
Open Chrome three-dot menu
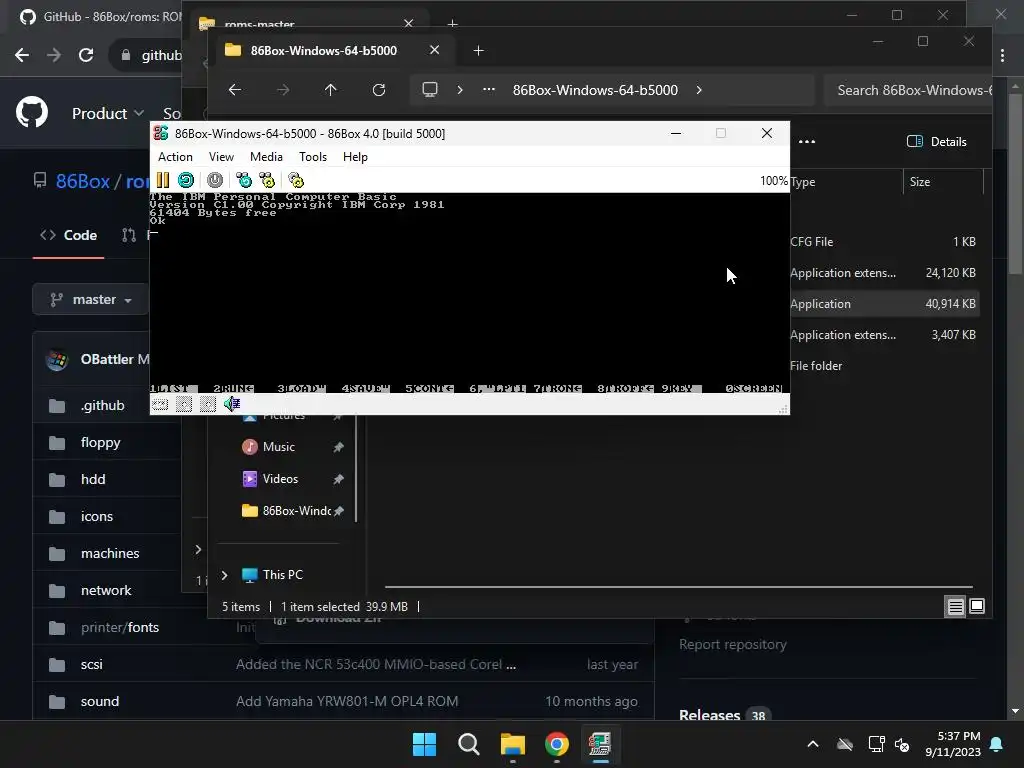(1002, 56)
